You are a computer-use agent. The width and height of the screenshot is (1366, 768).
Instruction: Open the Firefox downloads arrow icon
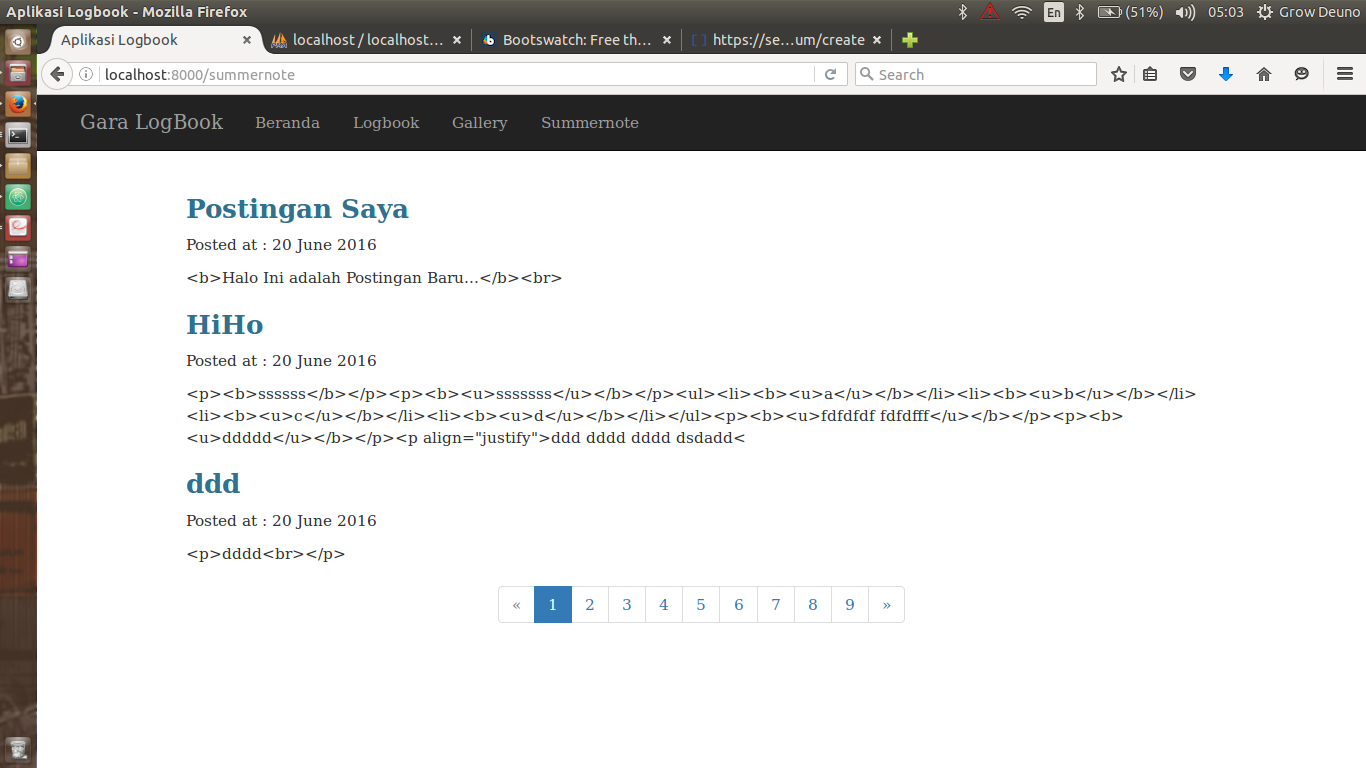pyautogui.click(x=1226, y=74)
